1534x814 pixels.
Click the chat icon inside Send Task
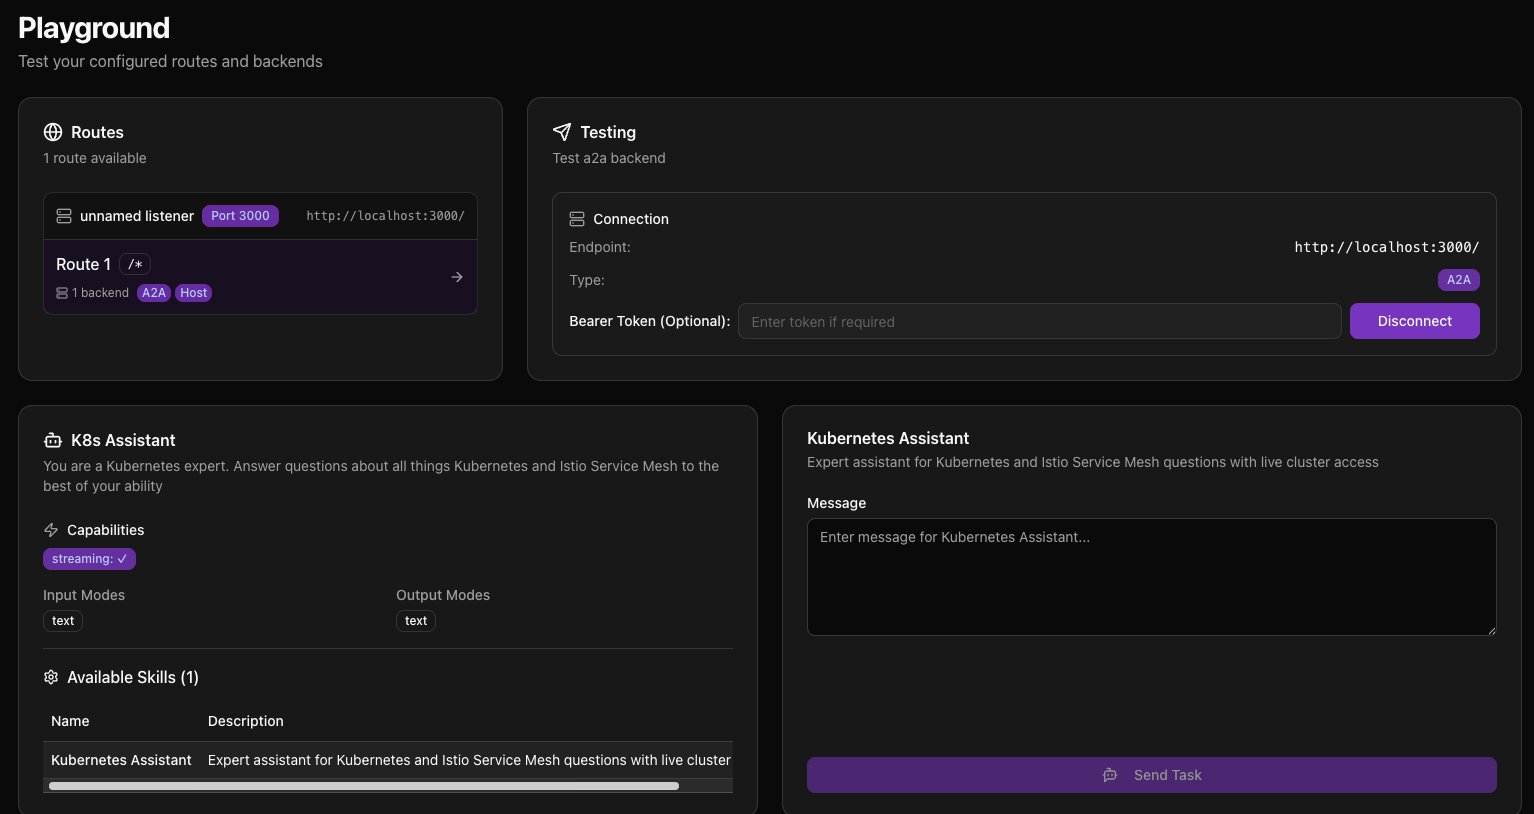click(1110, 774)
